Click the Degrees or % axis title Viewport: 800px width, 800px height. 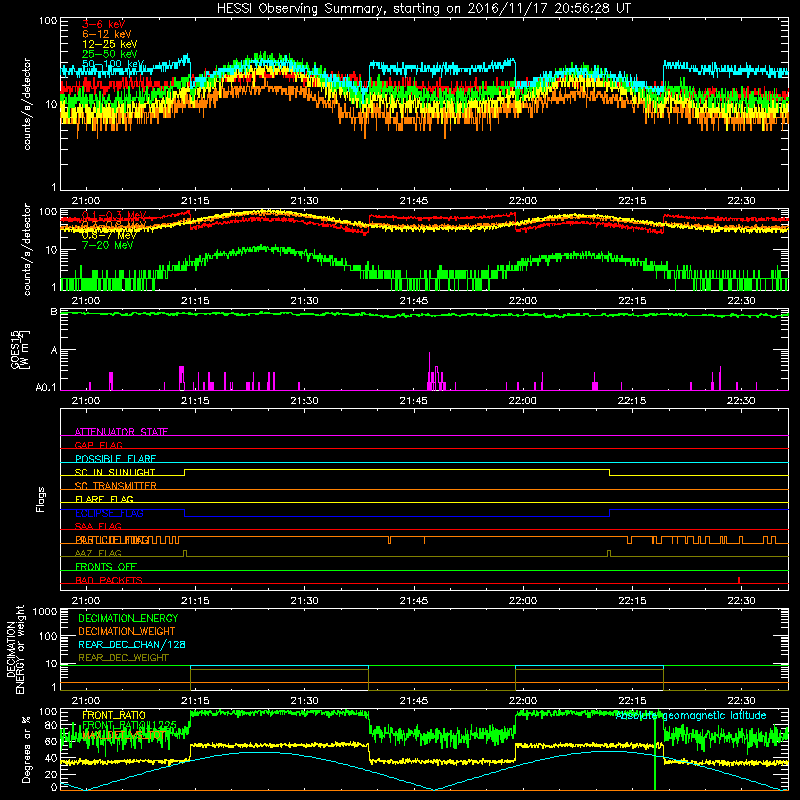(x=26, y=749)
